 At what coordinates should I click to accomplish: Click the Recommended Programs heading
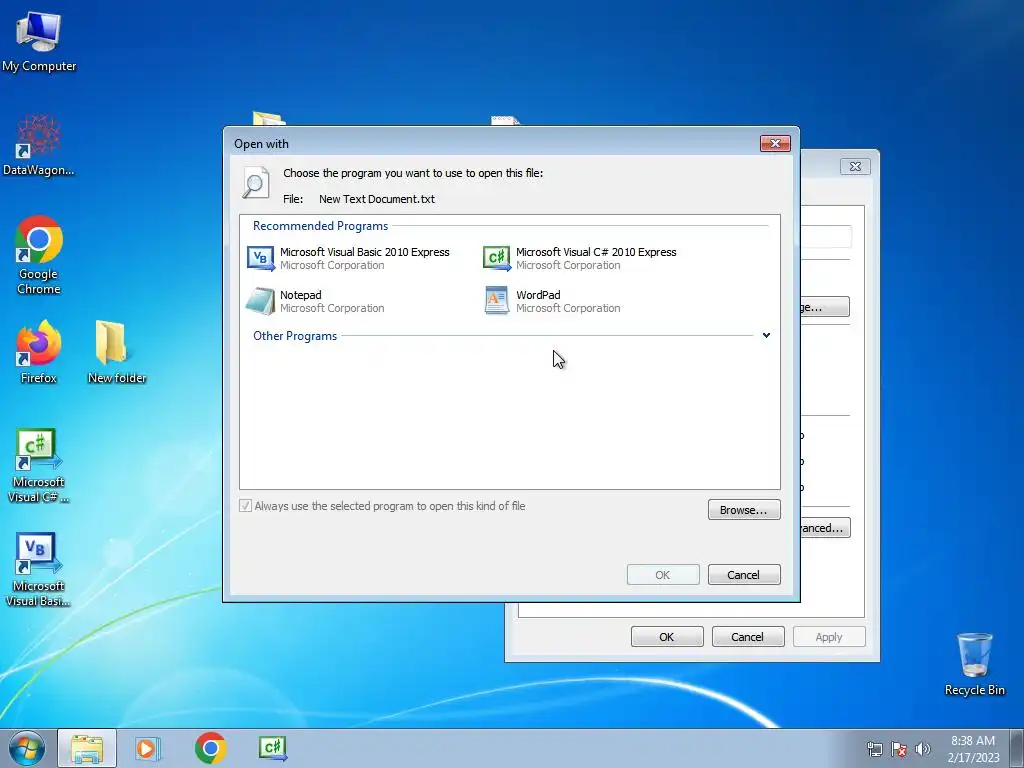320,226
